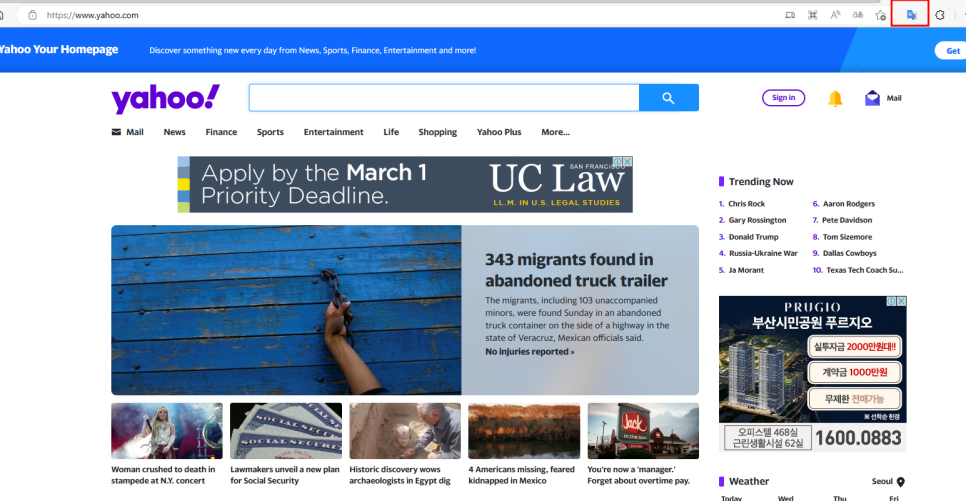Open the News nav item
The width and height of the screenshot is (966, 501).
174,132
